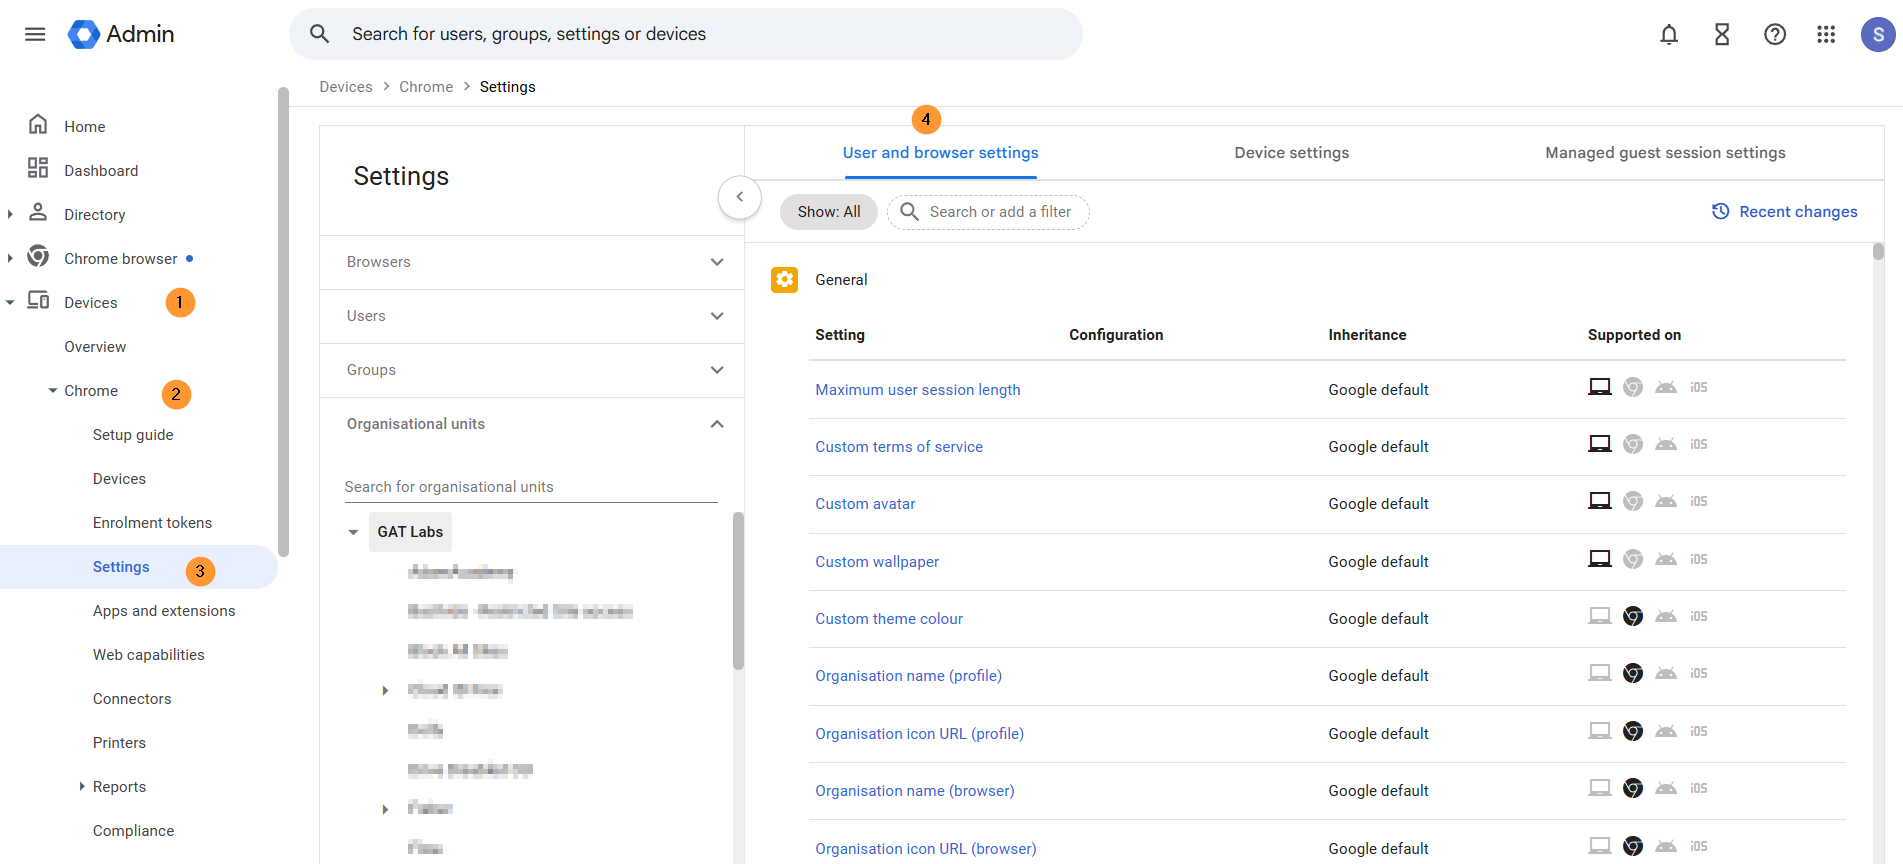Screen dimensions: 1903x864
Task: Click Chrome icon in Organisation name (profile) row
Action: [1633, 673]
